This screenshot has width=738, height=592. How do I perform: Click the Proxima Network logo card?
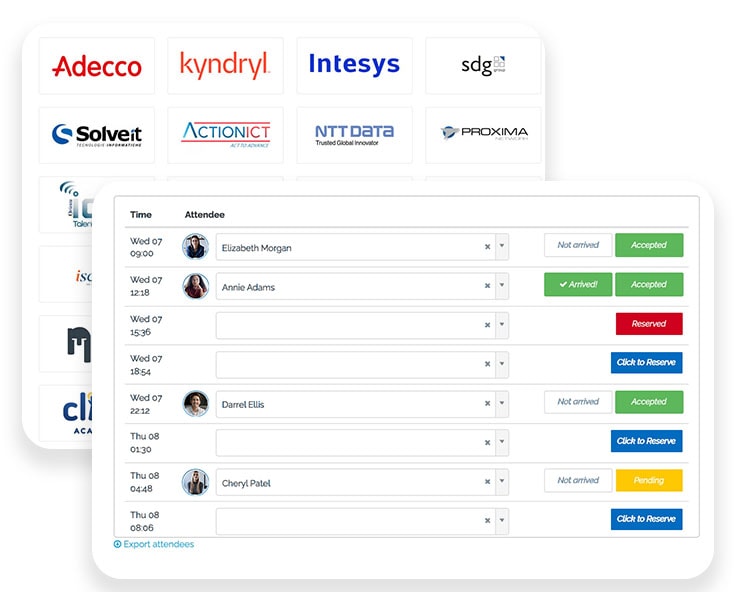[483, 136]
